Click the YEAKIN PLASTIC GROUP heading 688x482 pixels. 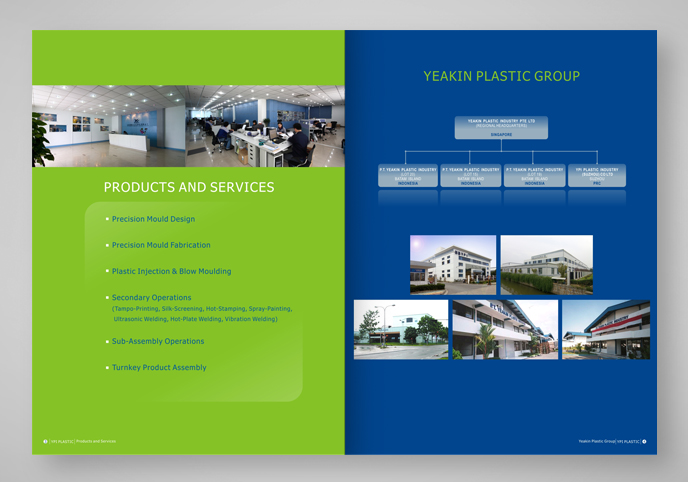coord(502,76)
